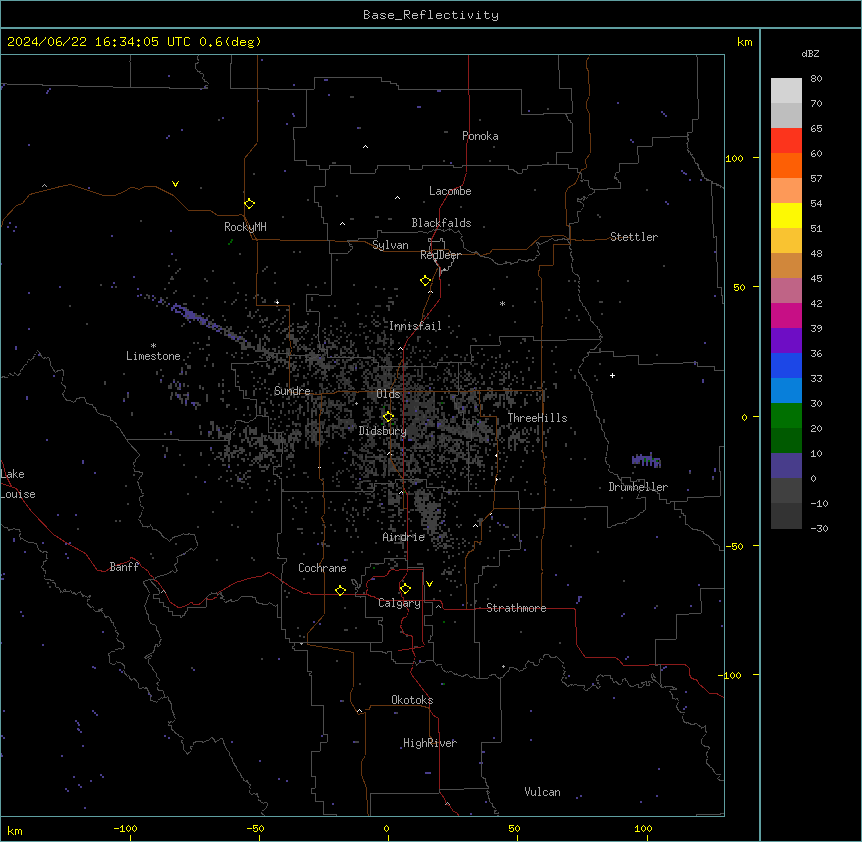Select the HighRiver city label

[430, 743]
